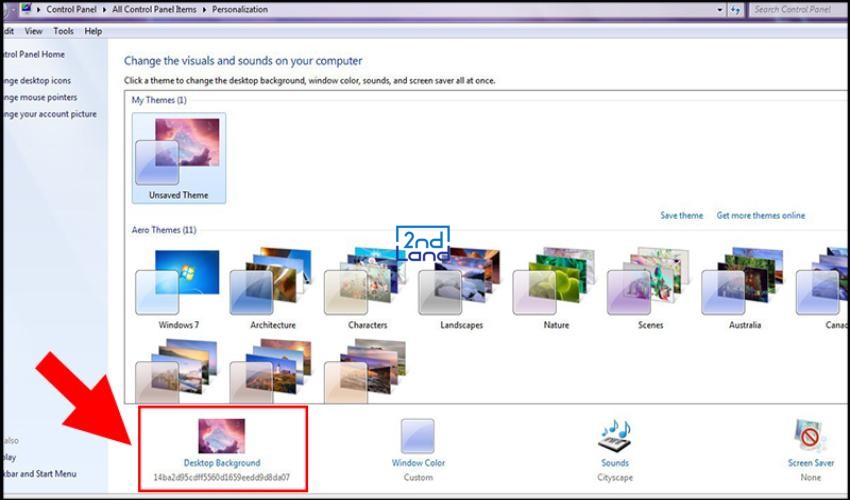Select sunrise theme beneath Windows 7
Image resolution: width=850 pixels, height=500 pixels.
pyautogui.click(x=178, y=370)
